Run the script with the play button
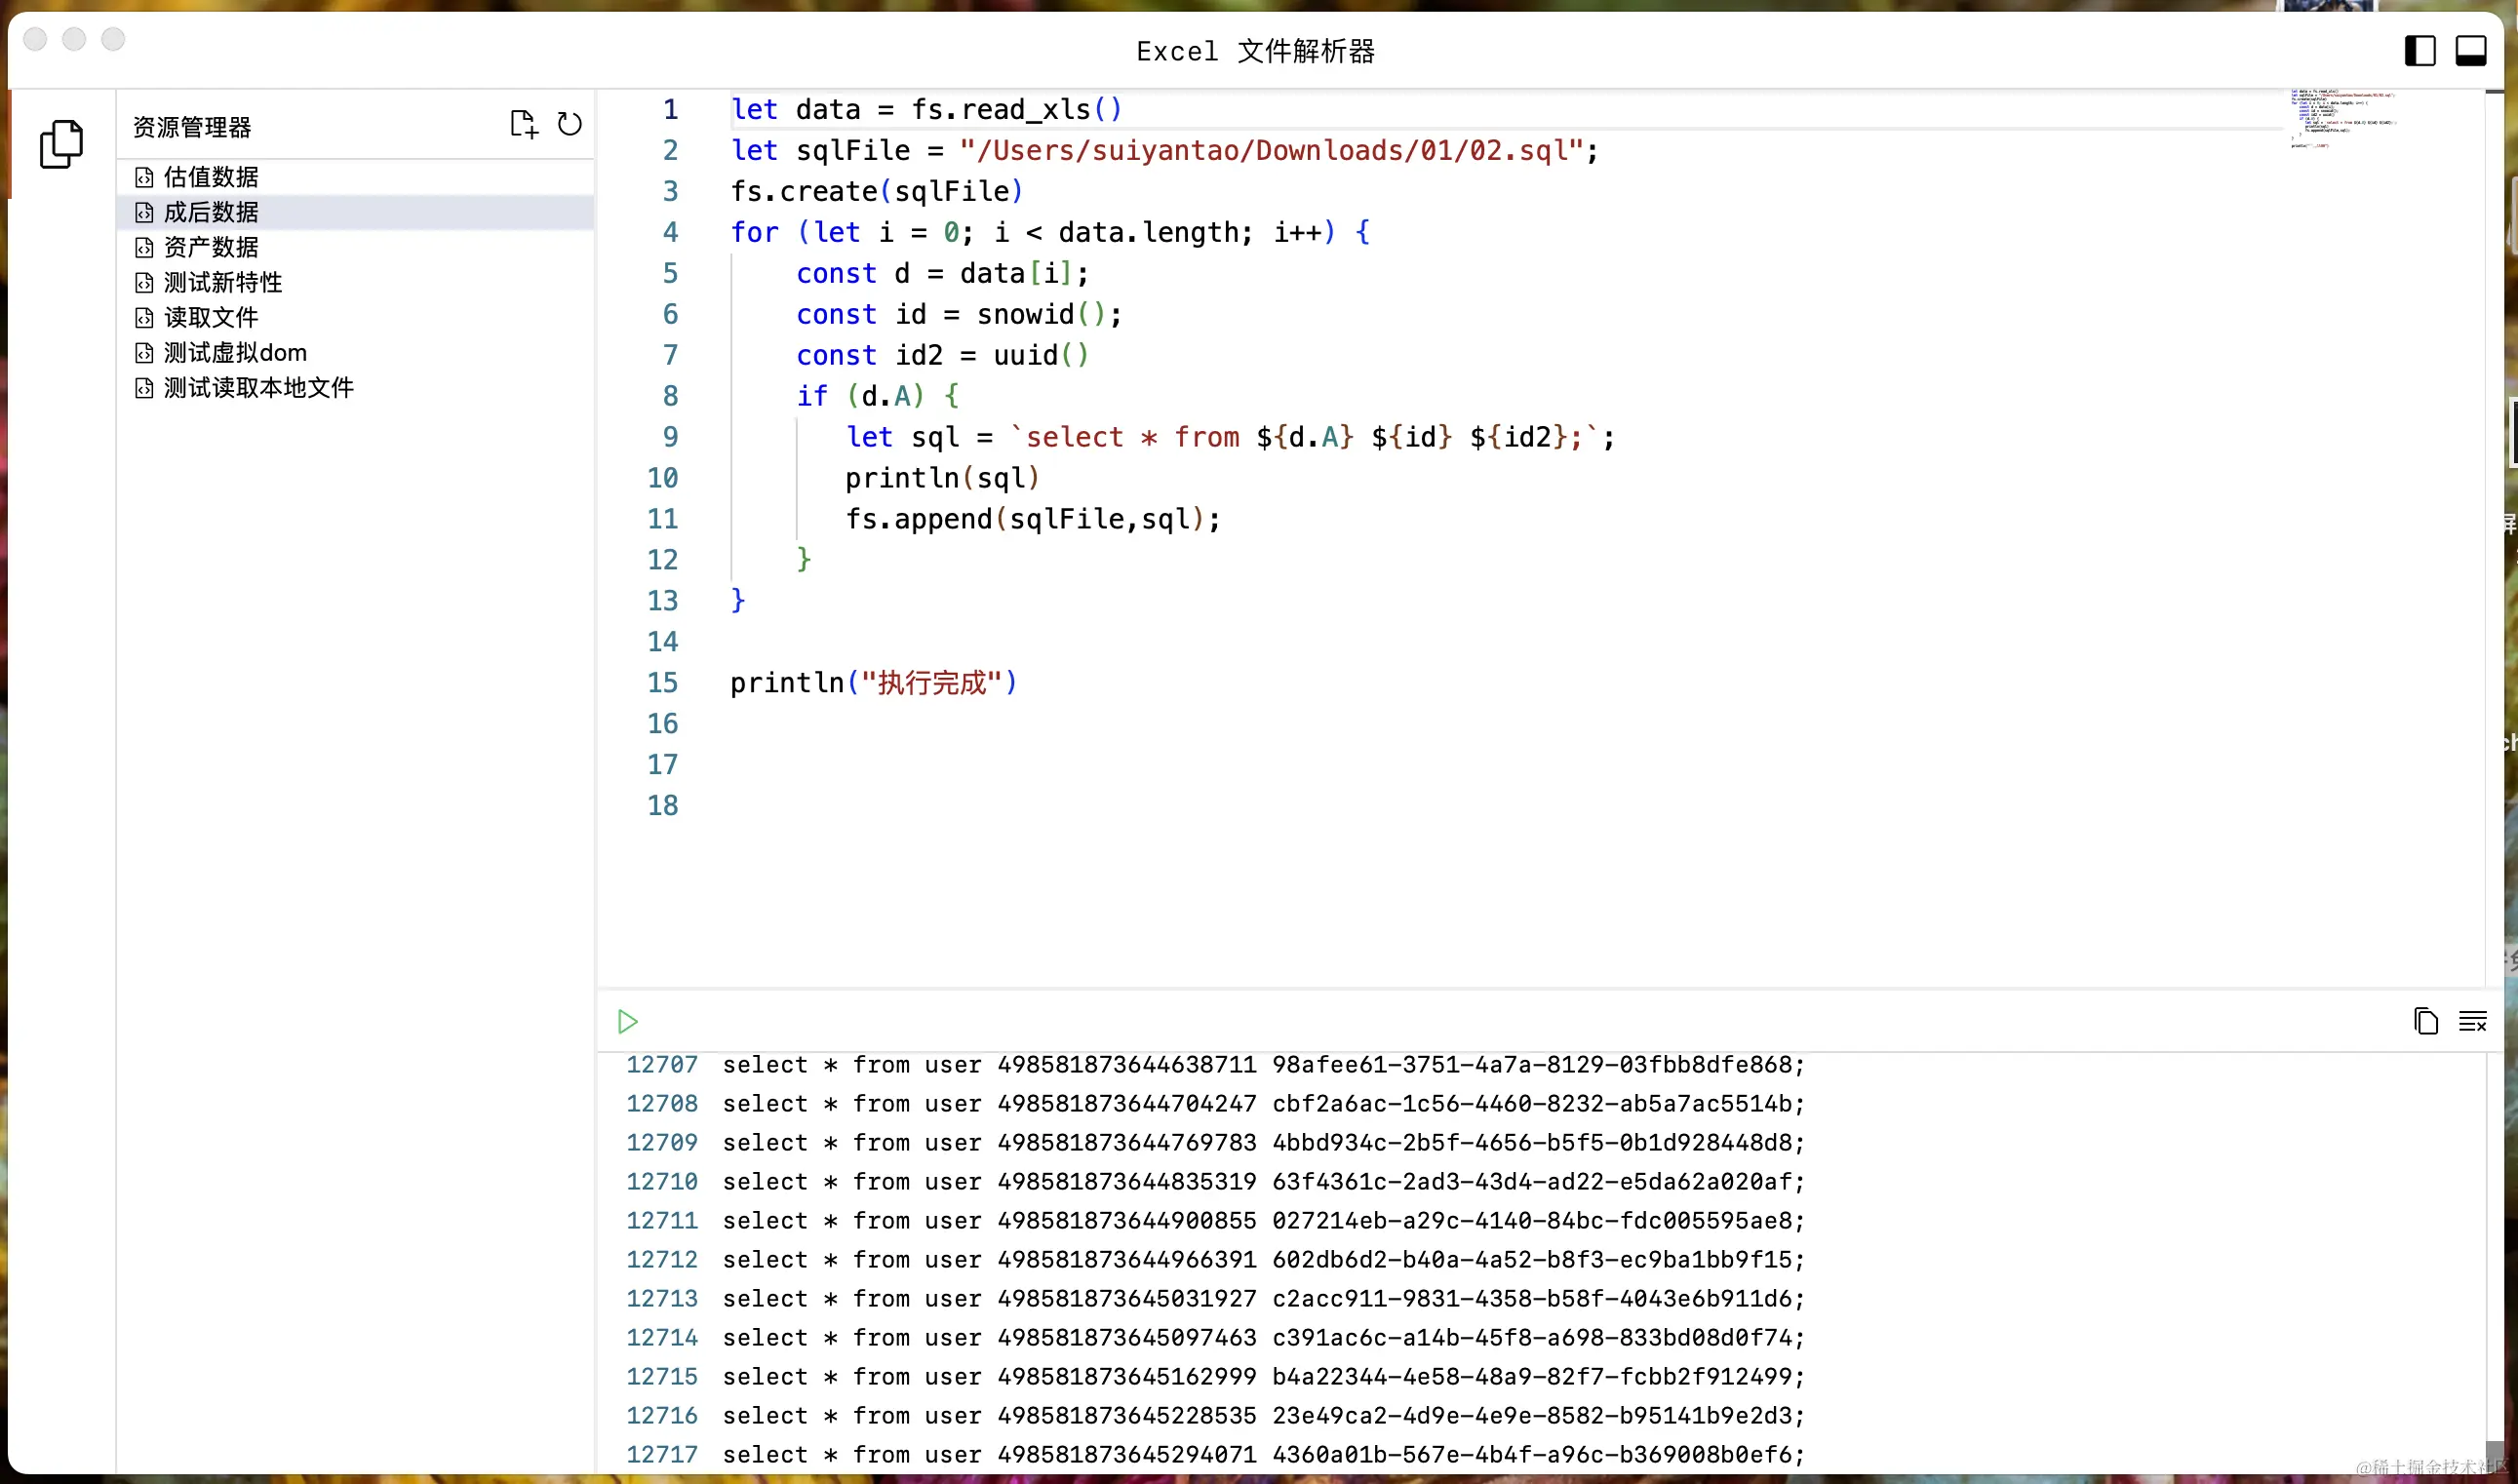 pyautogui.click(x=627, y=1021)
